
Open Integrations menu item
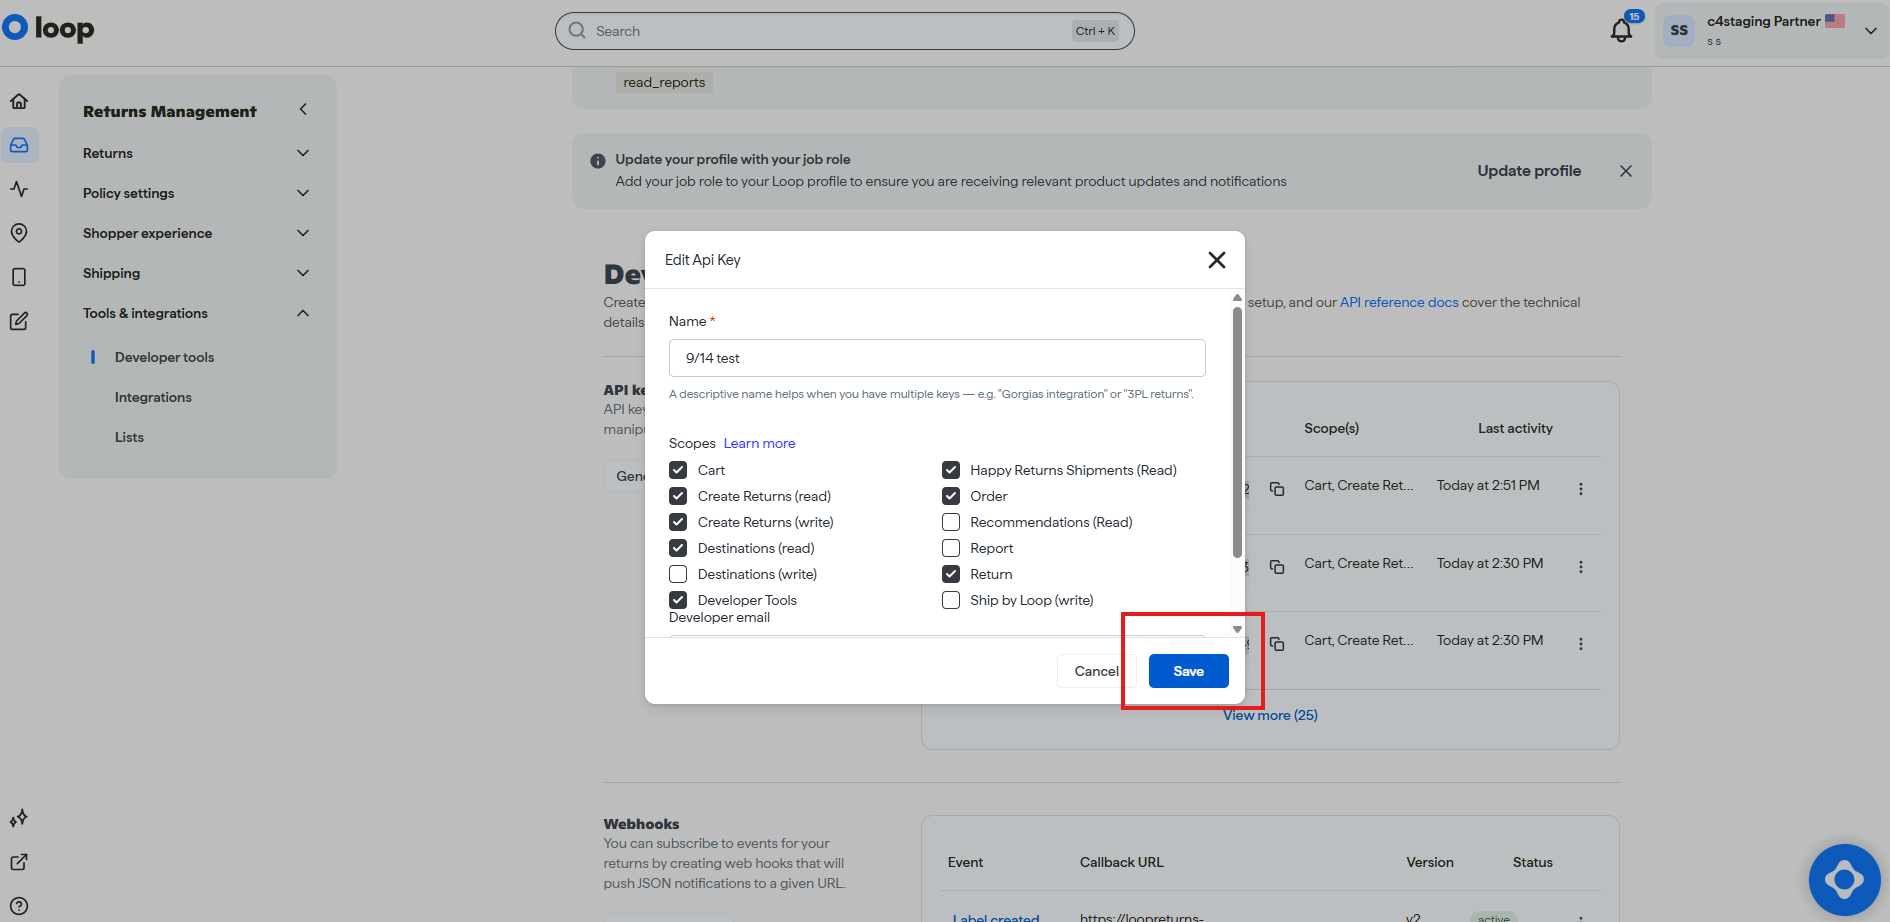coord(153,397)
